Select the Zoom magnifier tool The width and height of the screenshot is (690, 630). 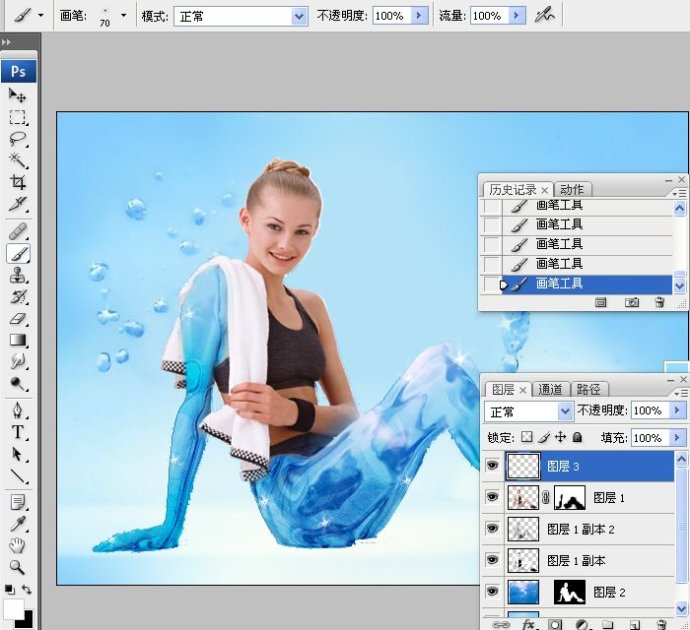(18, 566)
